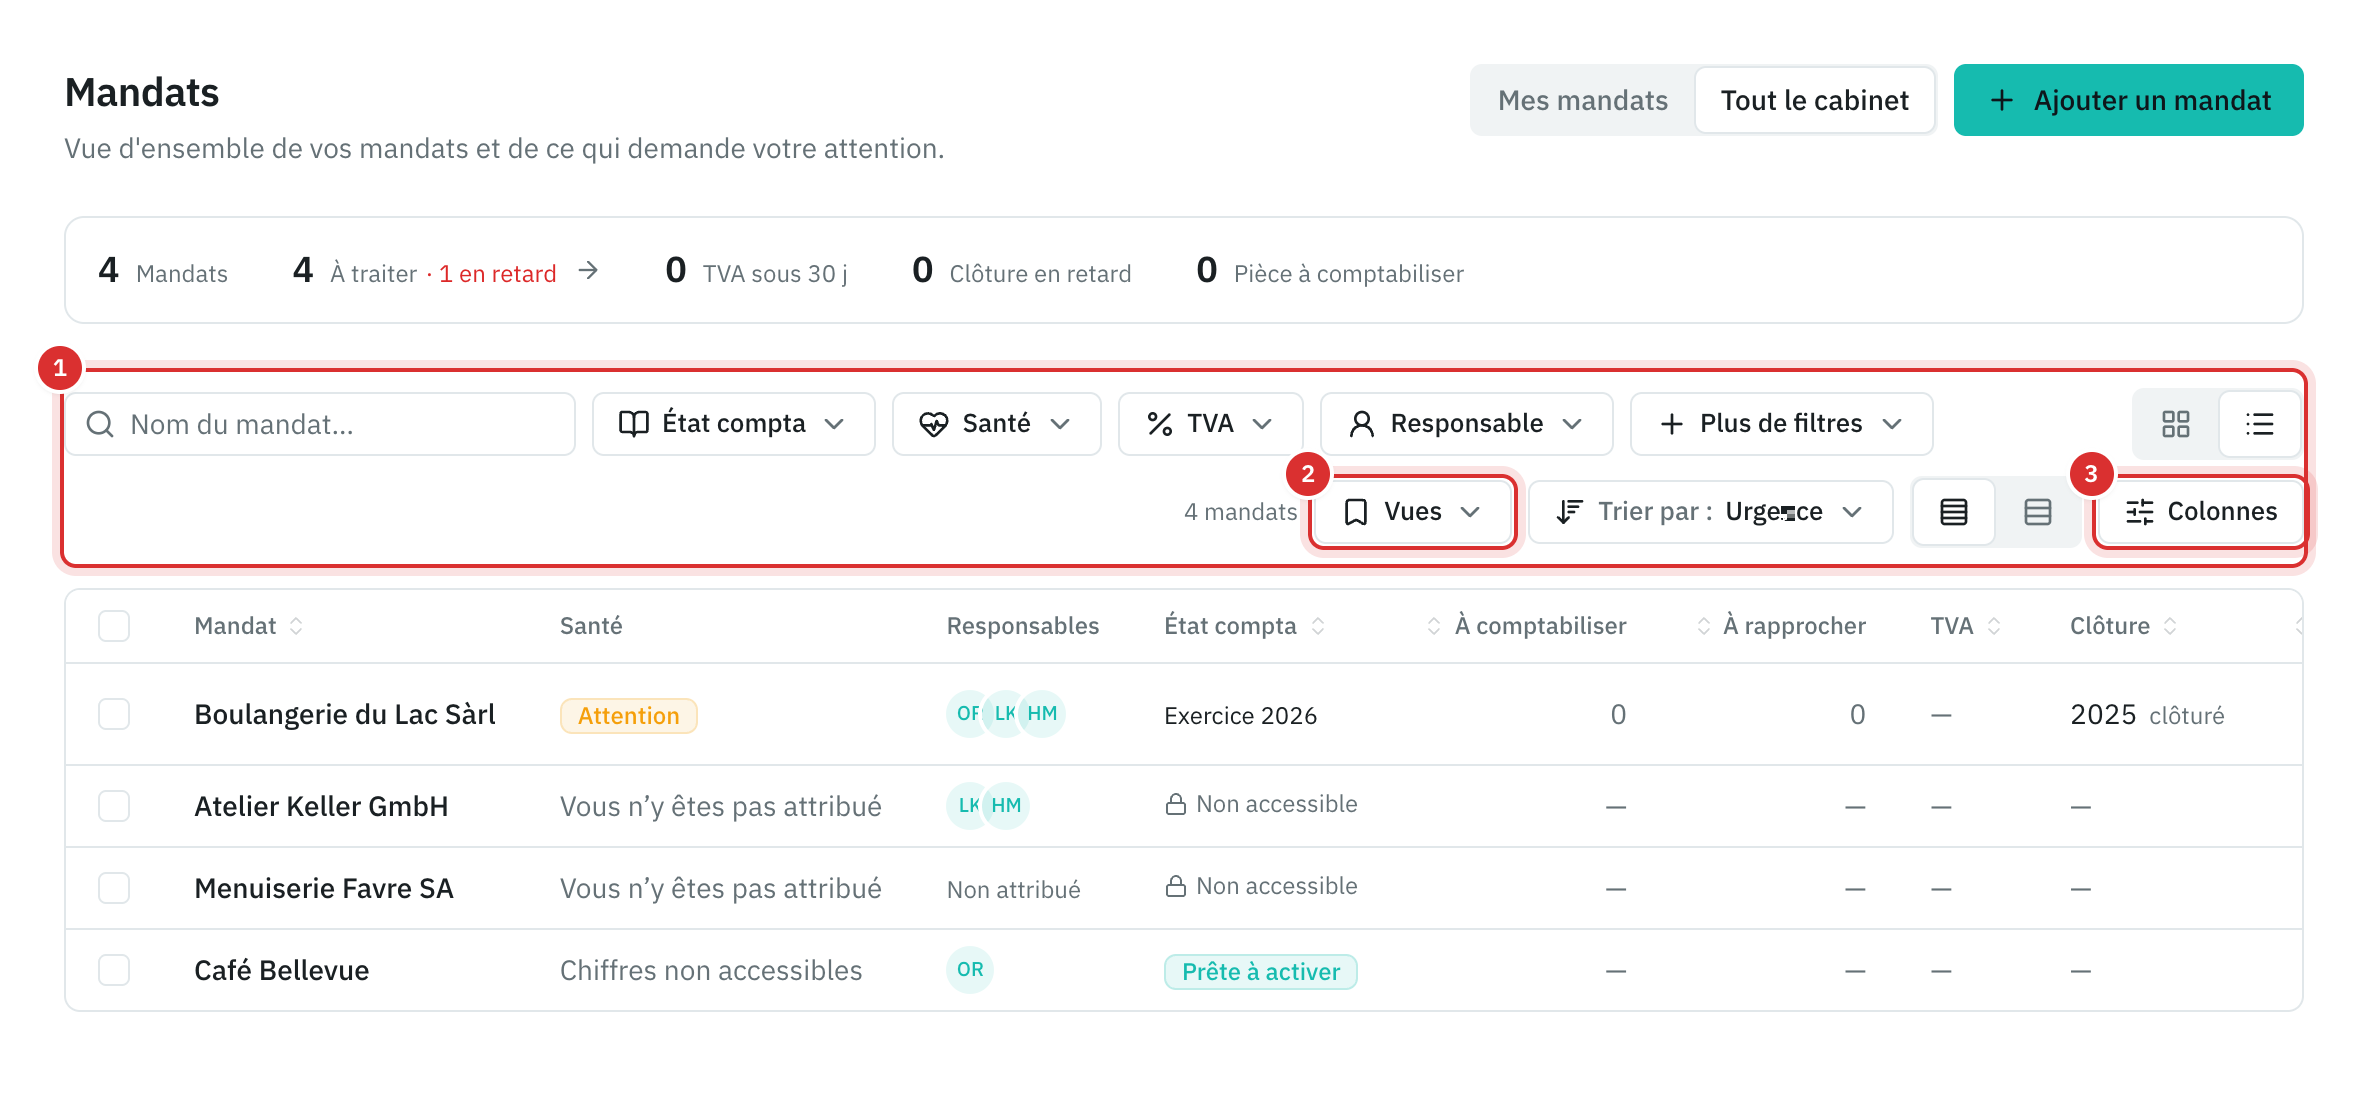This screenshot has height=1120, width=2368.
Task: Check the Boulangerie du Lac Sàrl row checkbox
Action: click(x=114, y=714)
